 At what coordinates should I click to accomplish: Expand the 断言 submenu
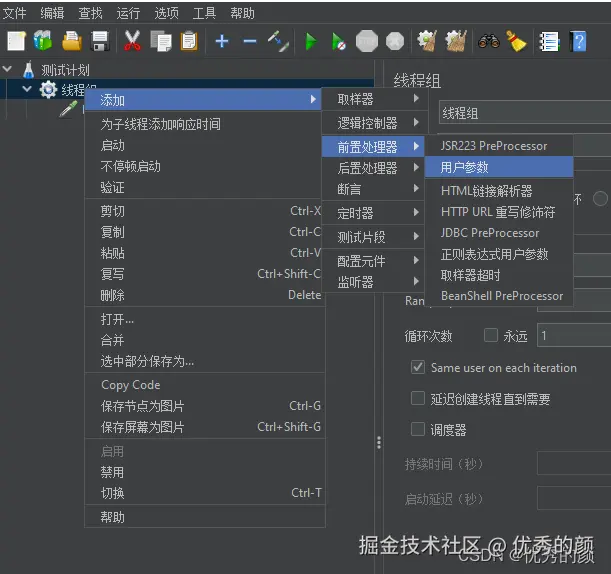[373, 189]
